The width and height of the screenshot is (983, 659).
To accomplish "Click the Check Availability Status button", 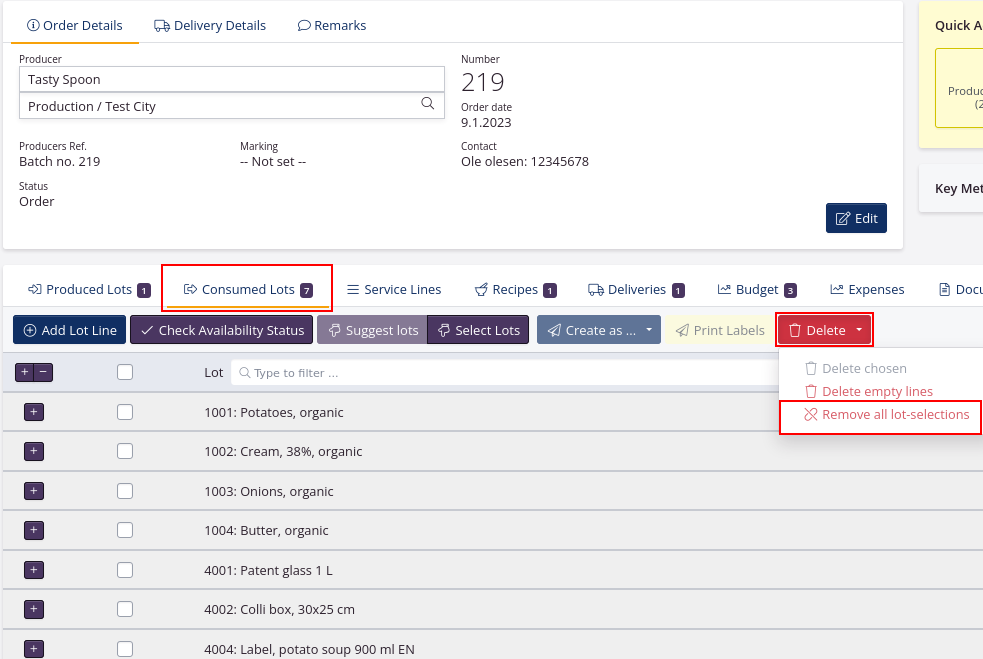I will [x=221, y=330].
